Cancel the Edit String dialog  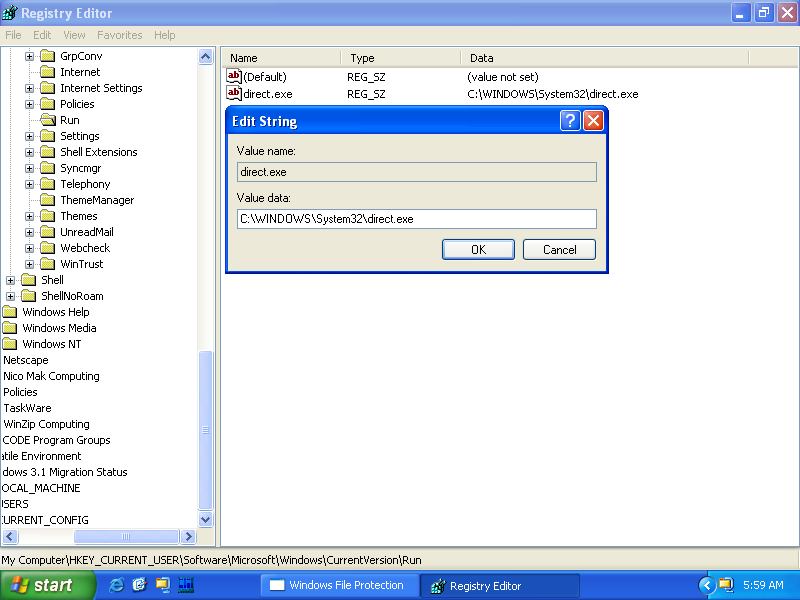(559, 249)
